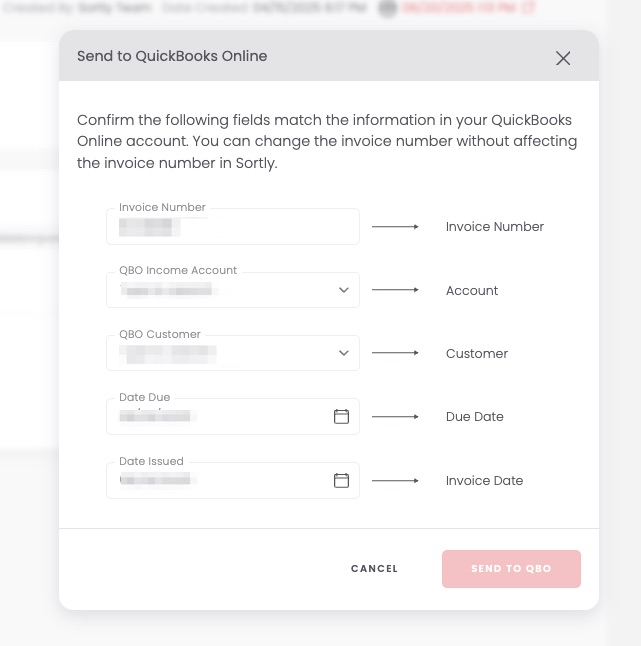Image resolution: width=641 pixels, height=646 pixels.
Task: Open the Date Issued calendar picker icon
Action: (x=341, y=481)
